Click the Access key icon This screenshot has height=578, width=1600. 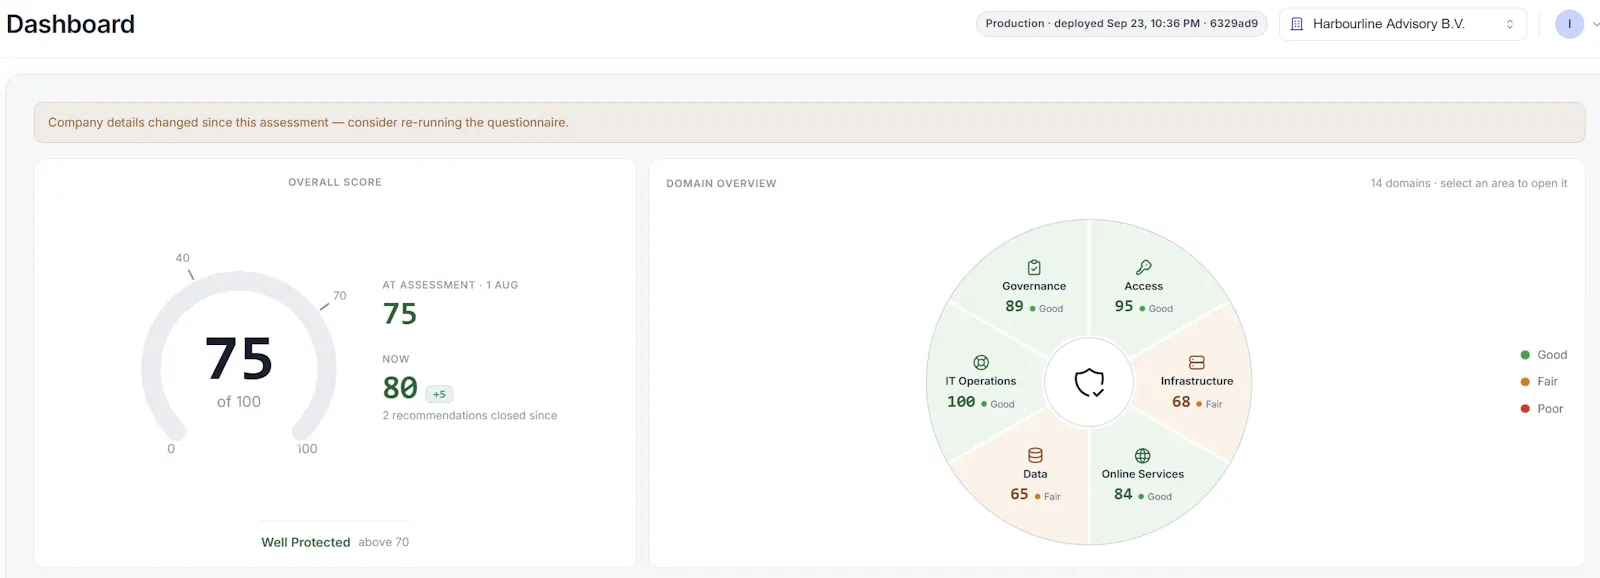point(1144,267)
